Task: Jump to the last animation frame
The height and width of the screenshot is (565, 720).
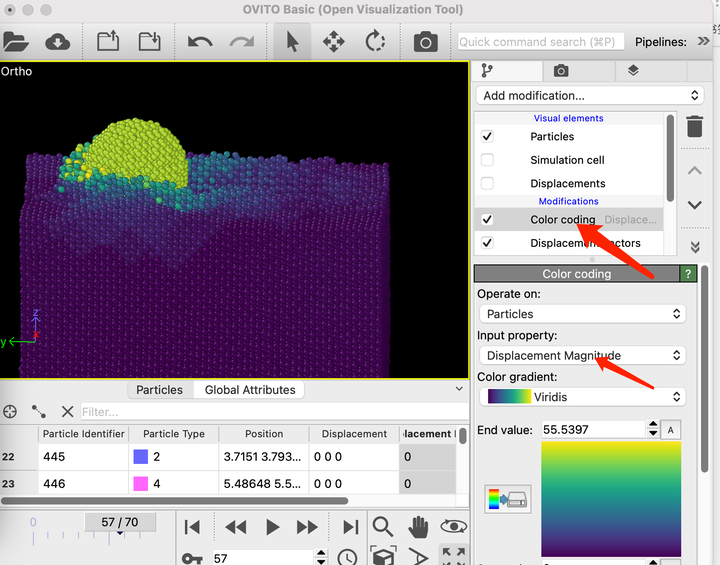Action: click(350, 527)
